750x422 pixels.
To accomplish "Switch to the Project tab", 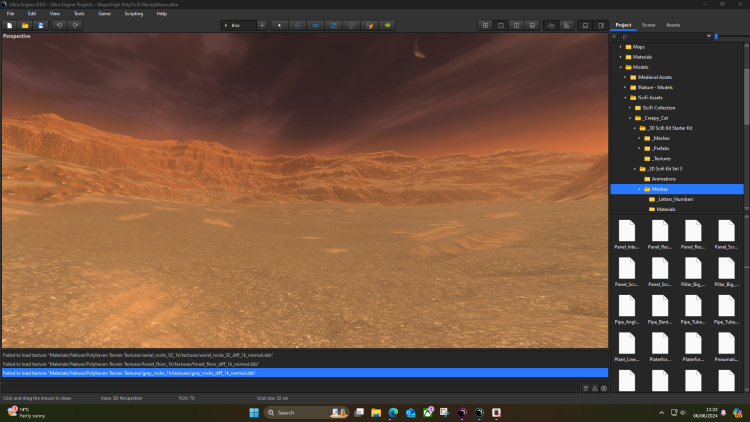I will (623, 25).
